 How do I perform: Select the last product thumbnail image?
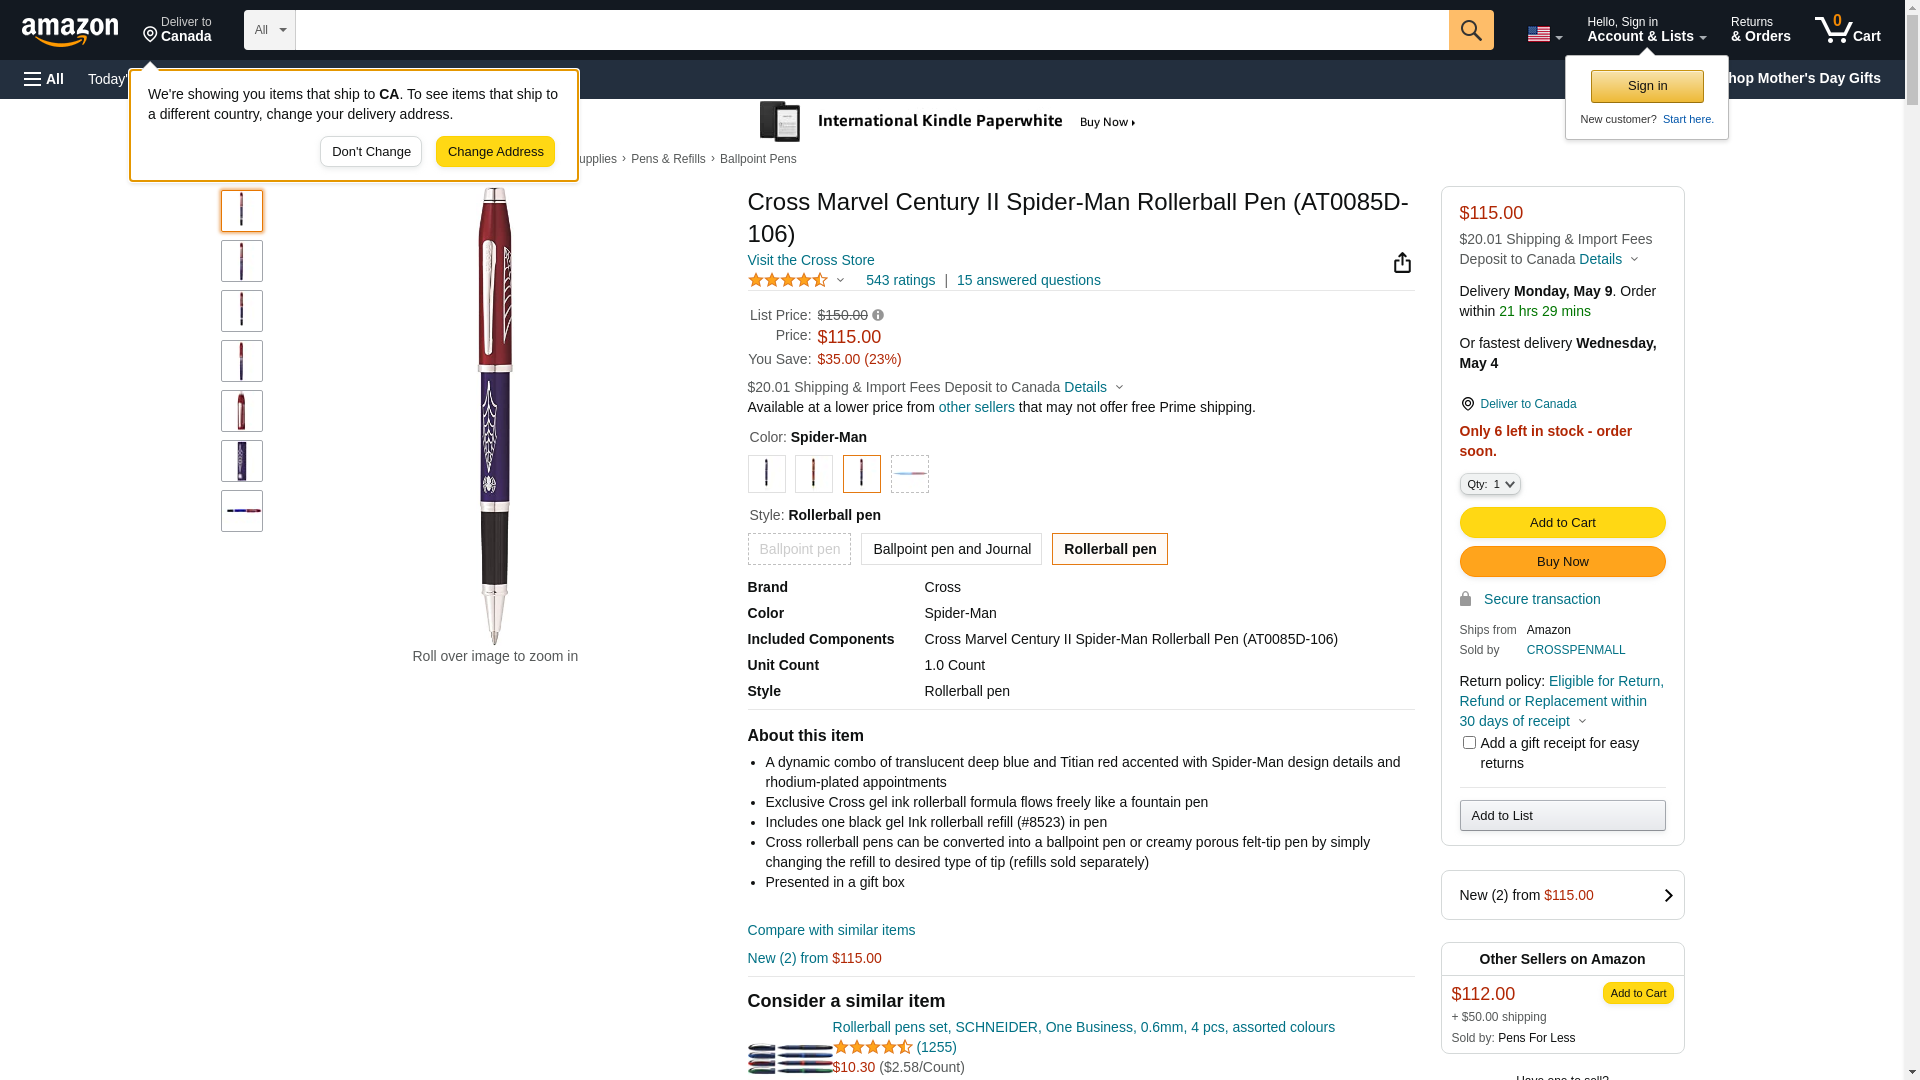tap(242, 511)
